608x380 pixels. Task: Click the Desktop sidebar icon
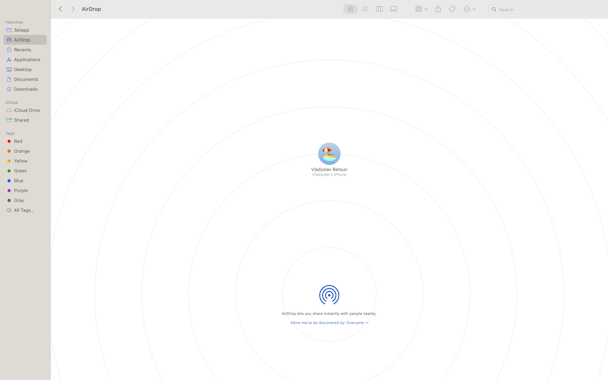tap(9, 69)
